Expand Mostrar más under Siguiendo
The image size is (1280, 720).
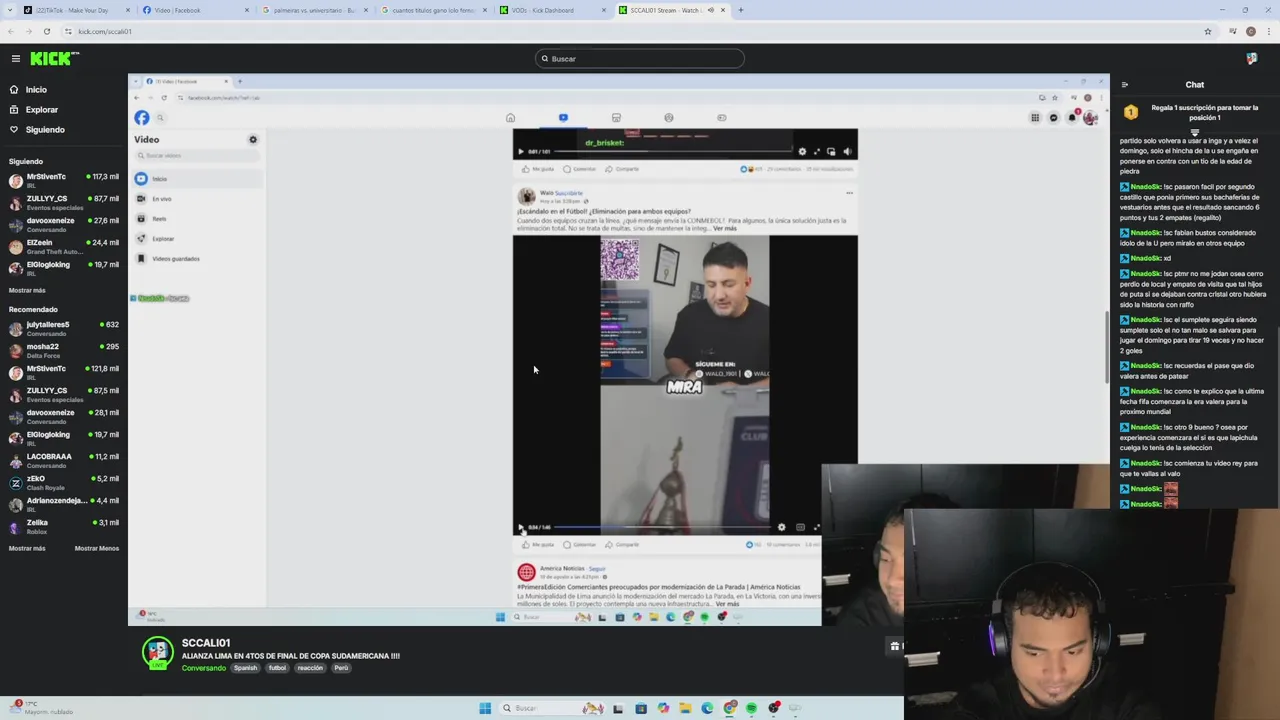click(x=27, y=291)
